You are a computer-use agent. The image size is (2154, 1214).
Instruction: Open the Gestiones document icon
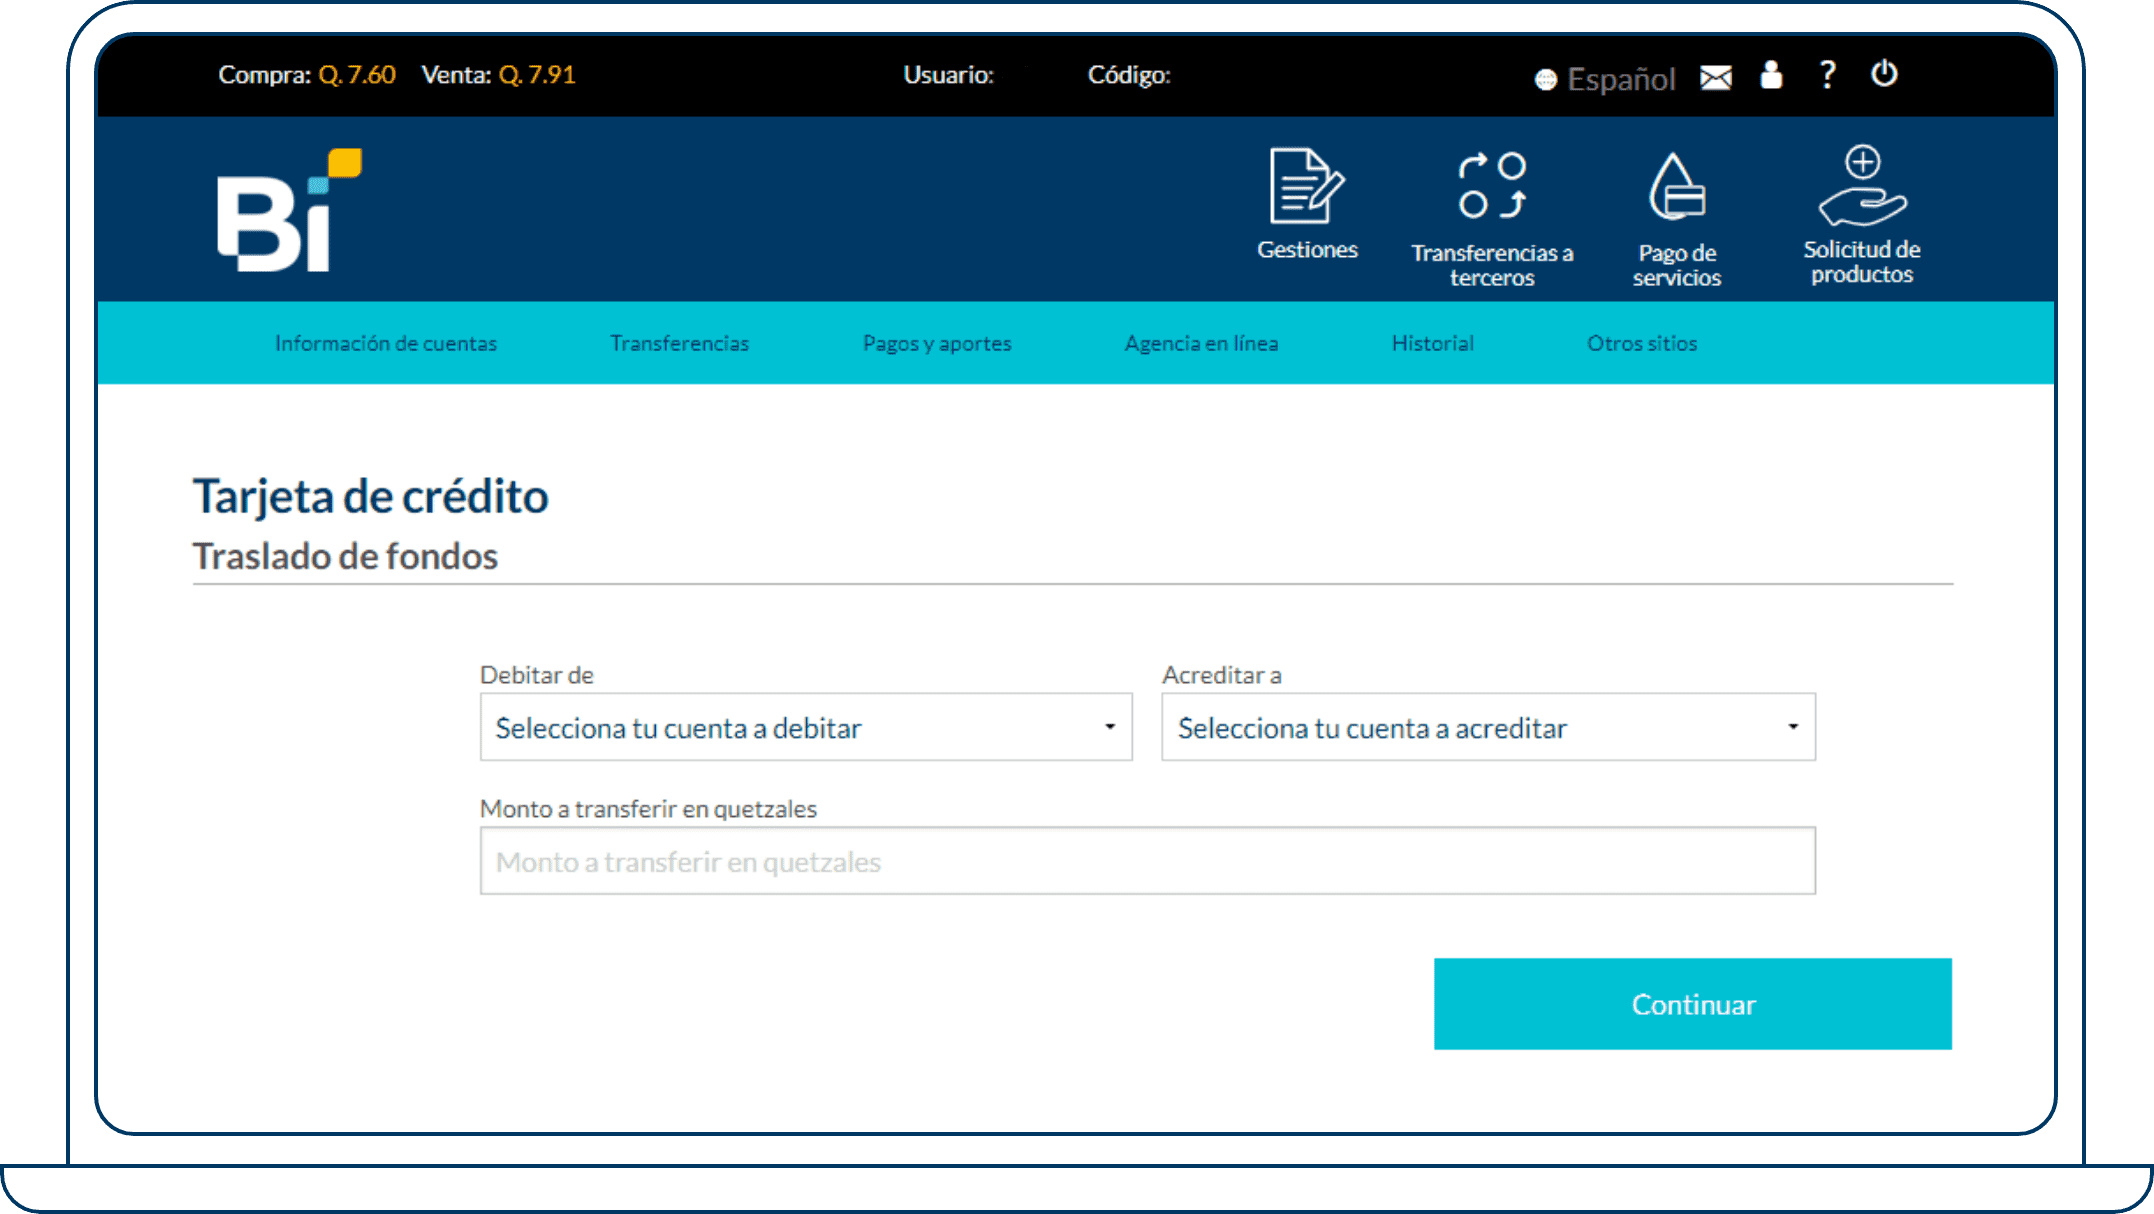[x=1306, y=186]
